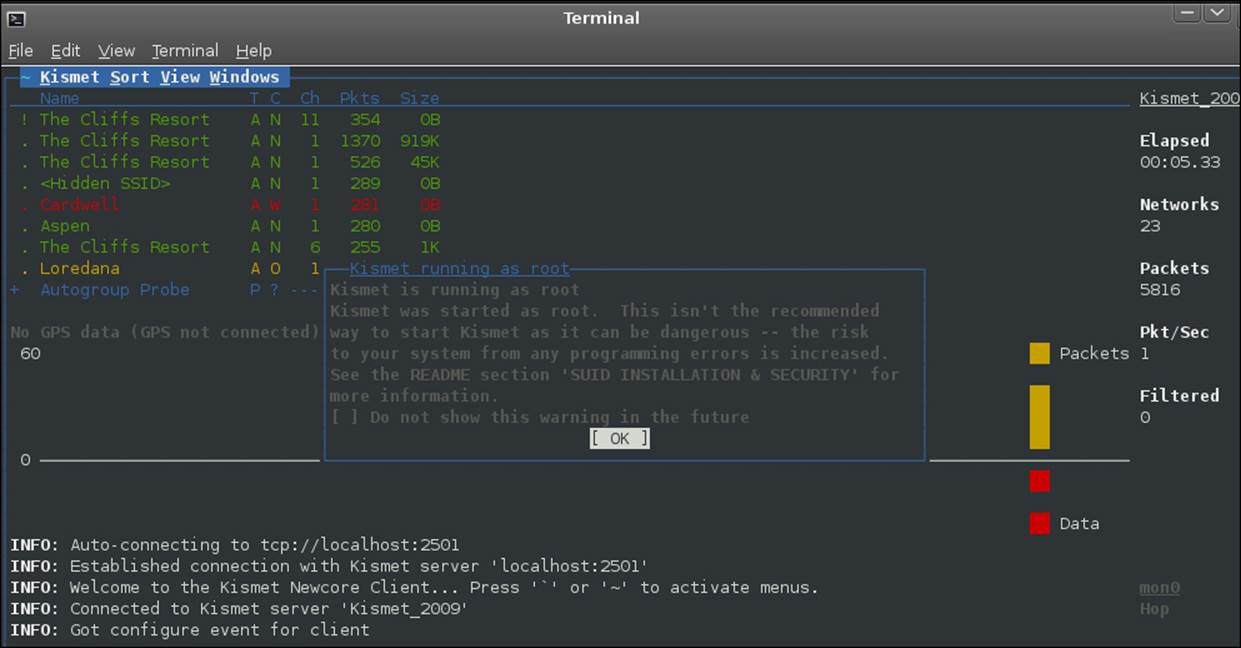Viewport: 1241px width, 648px height.
Task: Minimize the Terminal window
Action: [x=1187, y=13]
